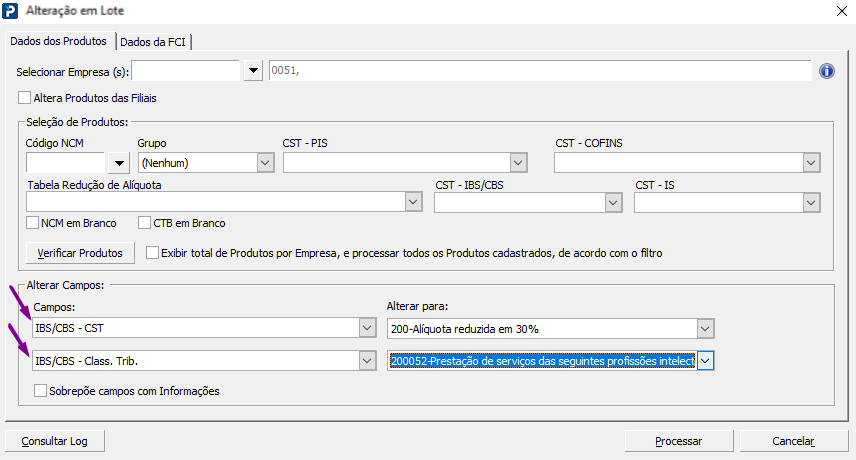Switch to Dados da FCI tab
The image size is (856, 460).
pyautogui.click(x=153, y=42)
